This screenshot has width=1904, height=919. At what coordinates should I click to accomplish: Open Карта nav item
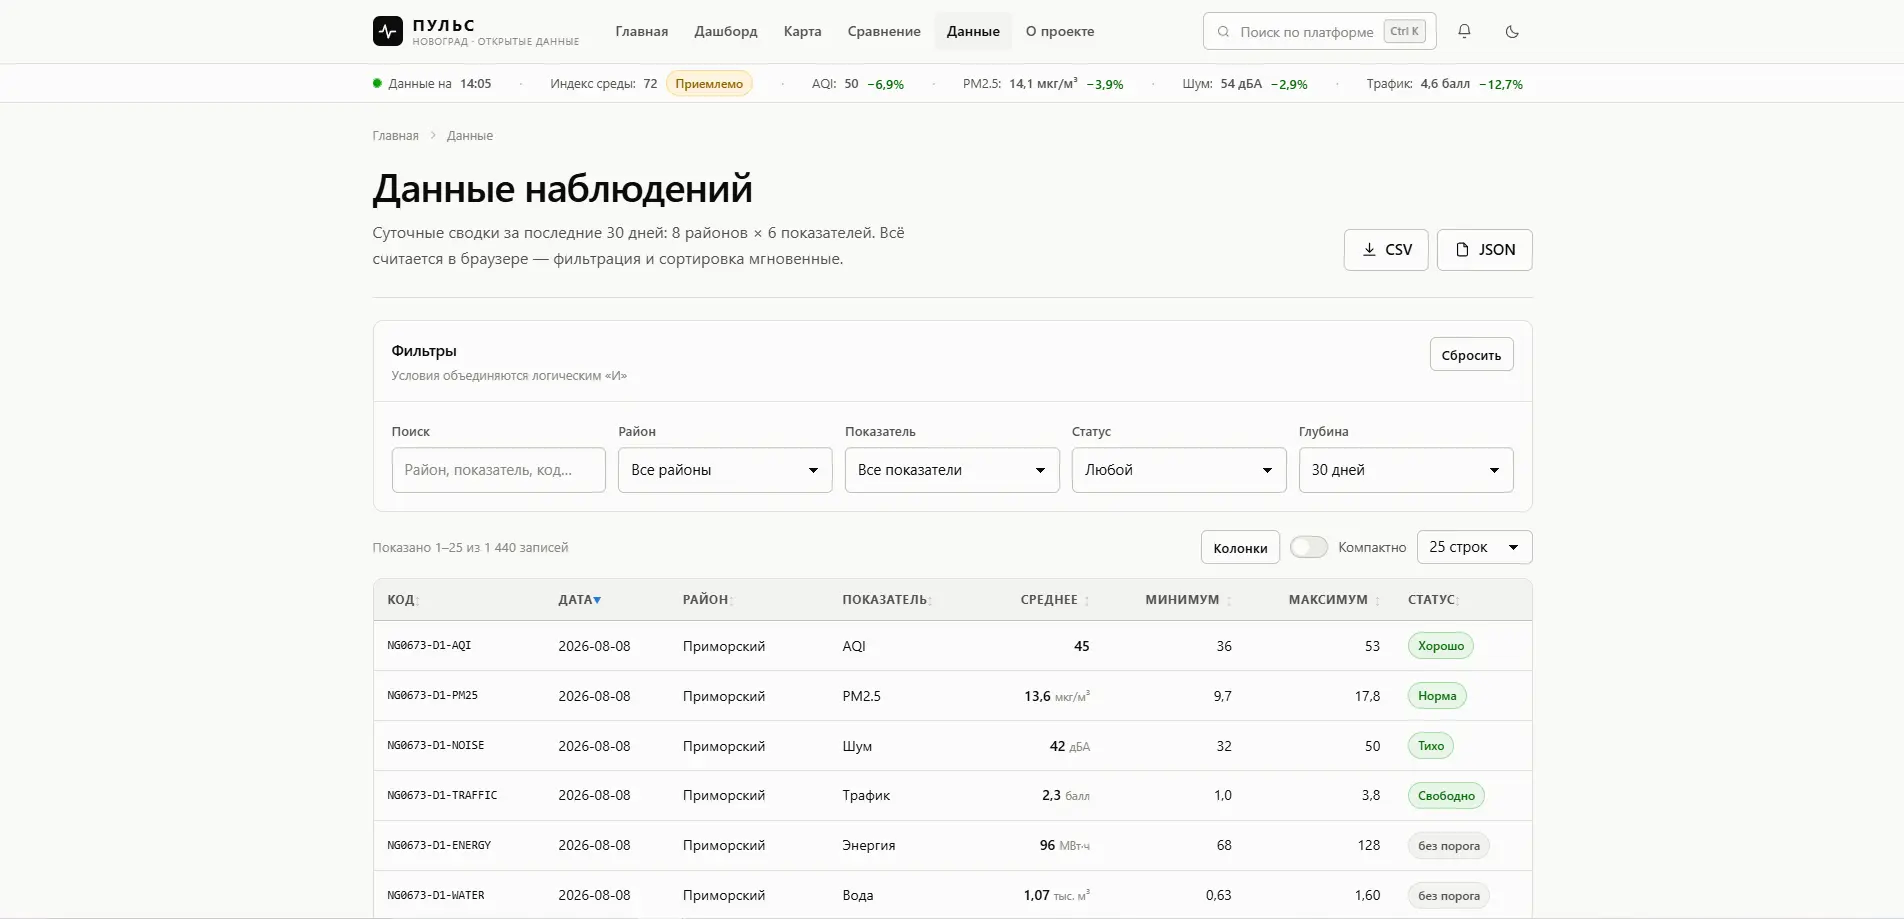pos(803,31)
